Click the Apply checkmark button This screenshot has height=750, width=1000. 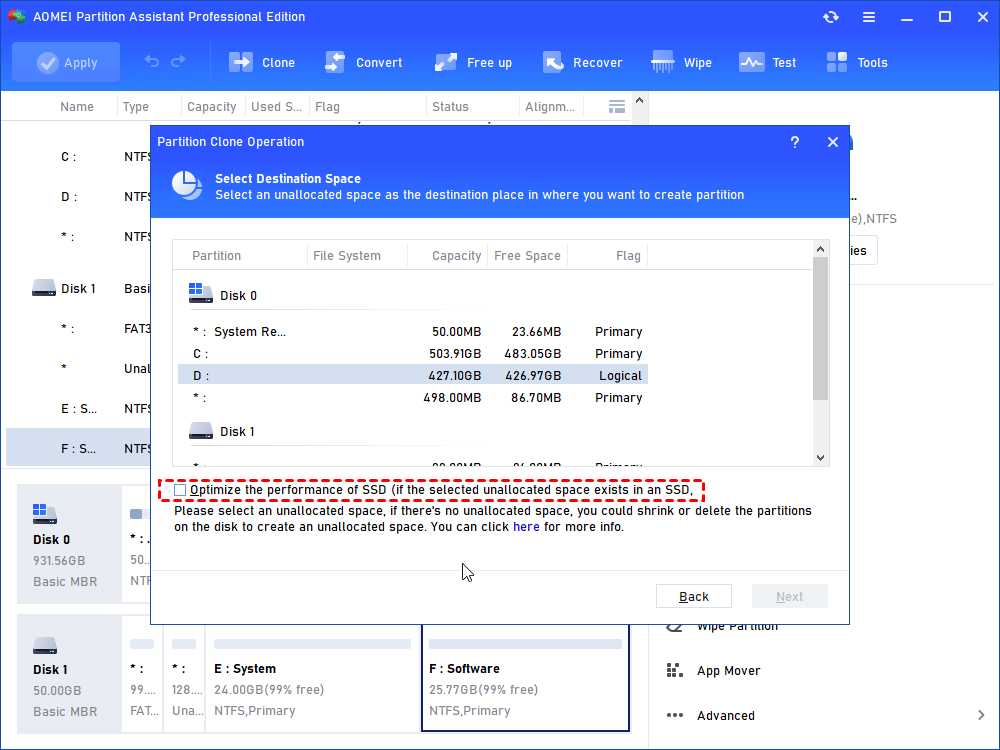(x=66, y=62)
